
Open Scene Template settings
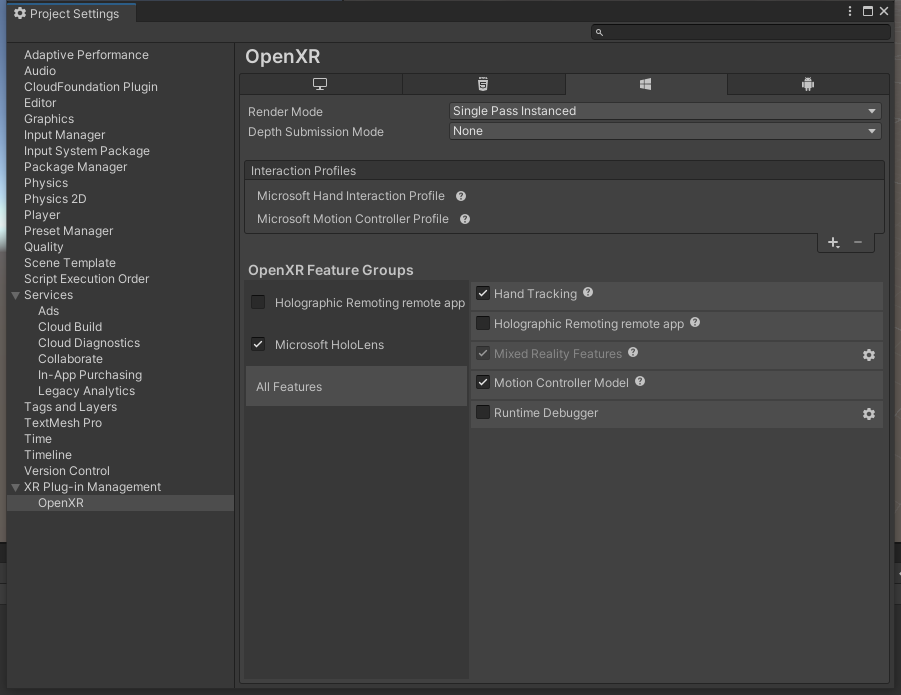70,262
